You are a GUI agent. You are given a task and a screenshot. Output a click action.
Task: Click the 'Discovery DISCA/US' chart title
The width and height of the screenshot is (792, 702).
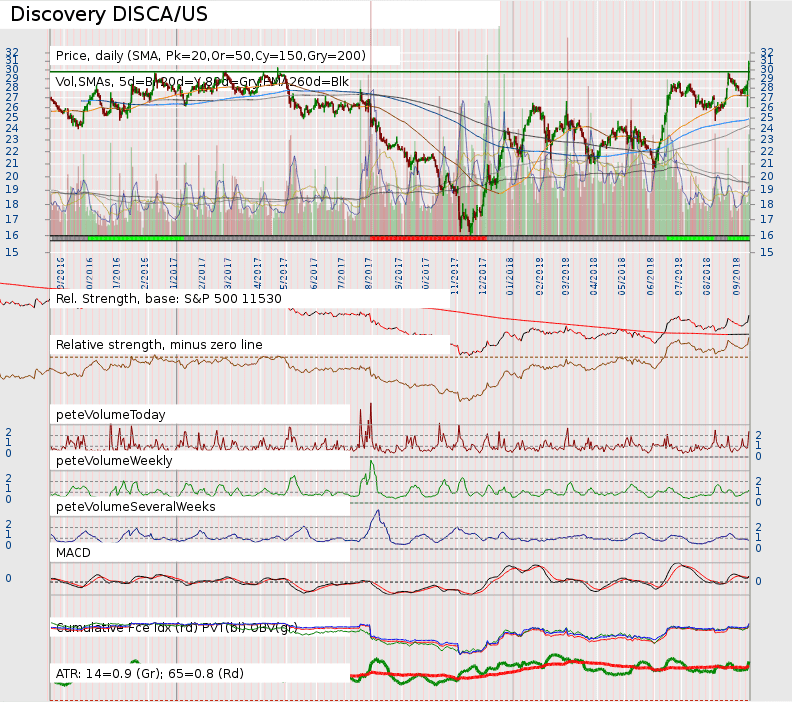pos(109,14)
